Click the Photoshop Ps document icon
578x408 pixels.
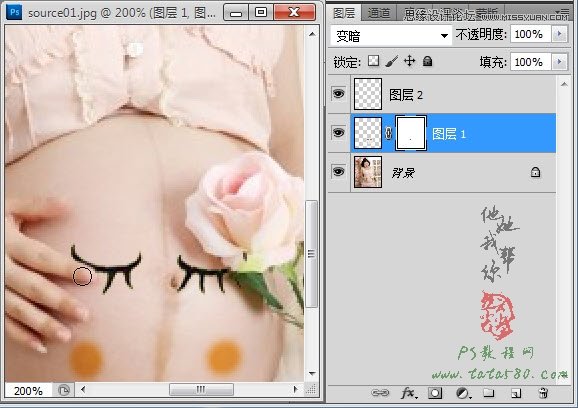point(14,13)
